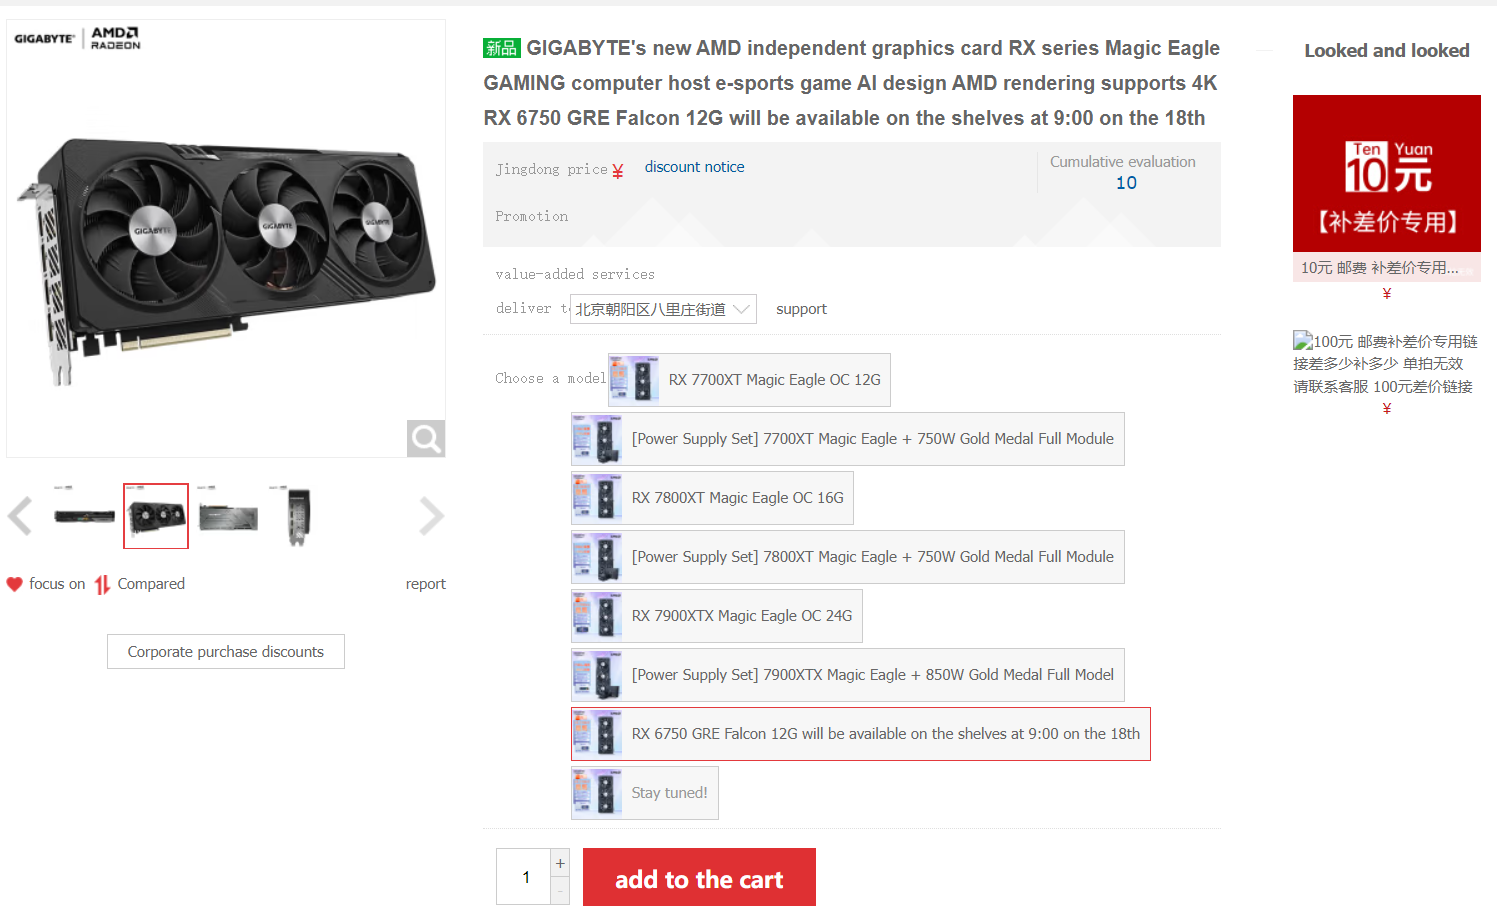Image resolution: width=1497 pixels, height=913 pixels.
Task: Open the discount notice link
Action: 694,167
